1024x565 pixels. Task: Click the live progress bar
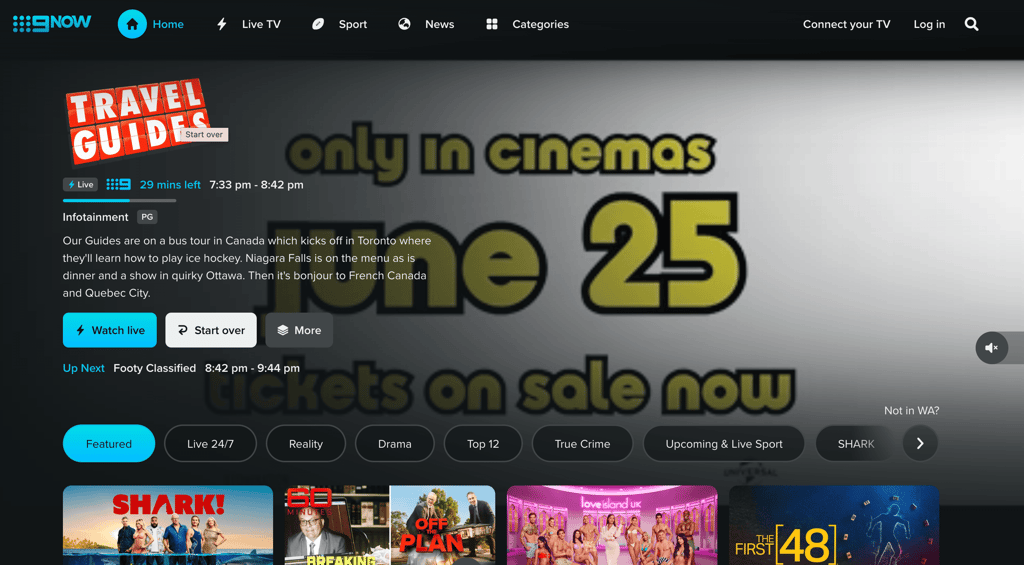(120, 201)
